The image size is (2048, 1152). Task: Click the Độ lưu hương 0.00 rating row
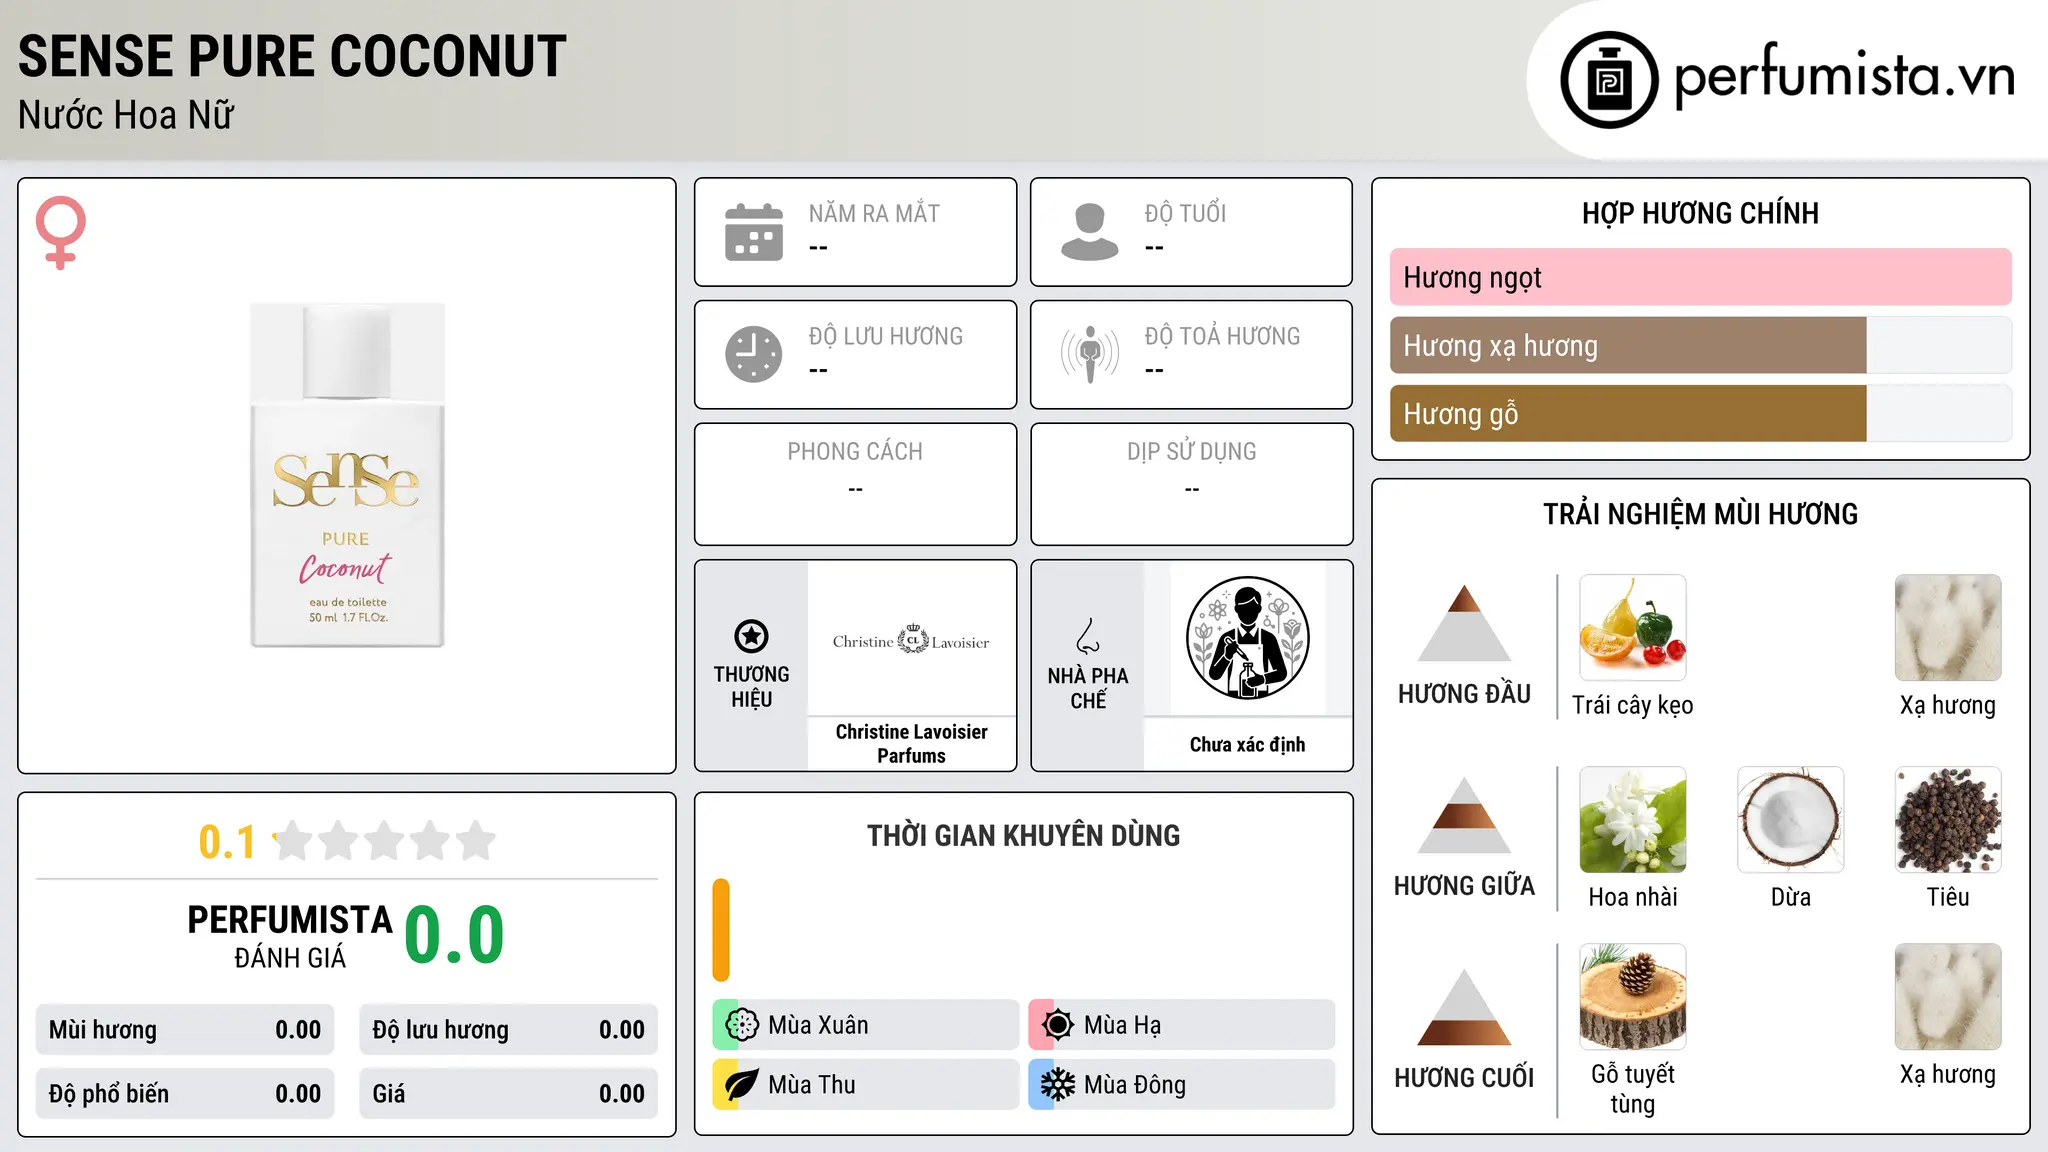[x=508, y=1030]
